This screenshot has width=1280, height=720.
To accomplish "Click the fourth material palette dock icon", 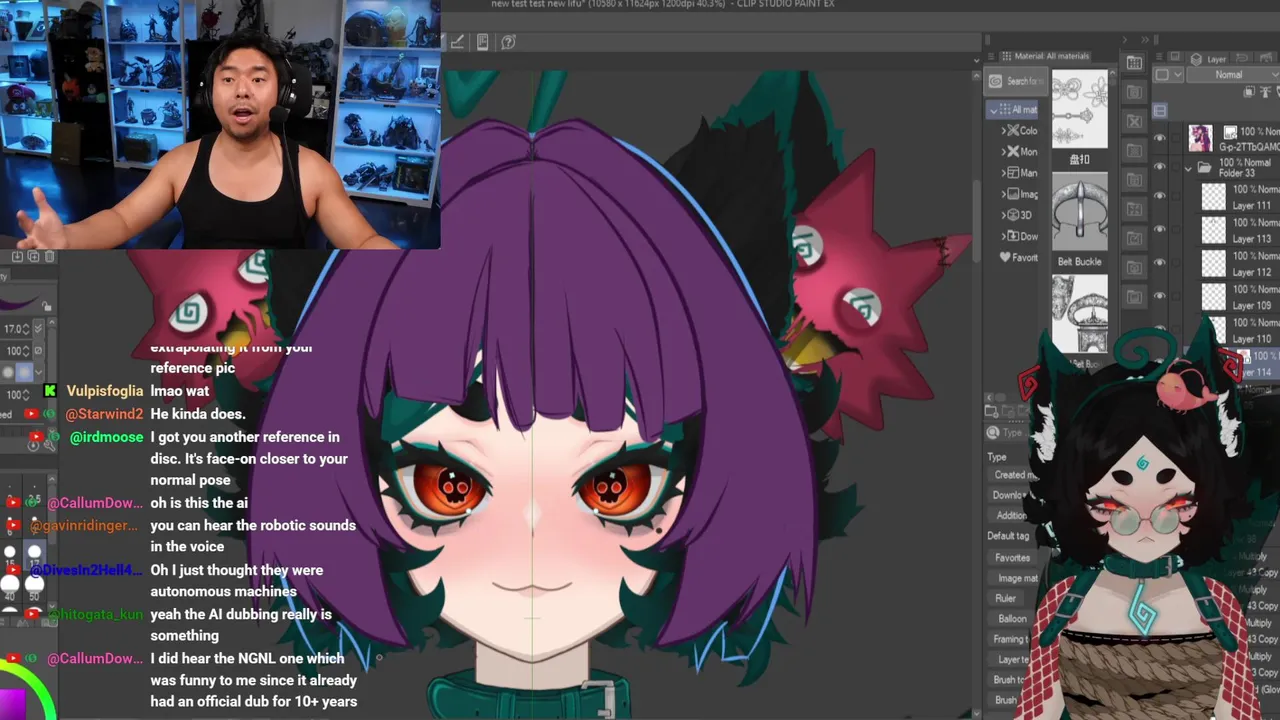I will (1134, 150).
